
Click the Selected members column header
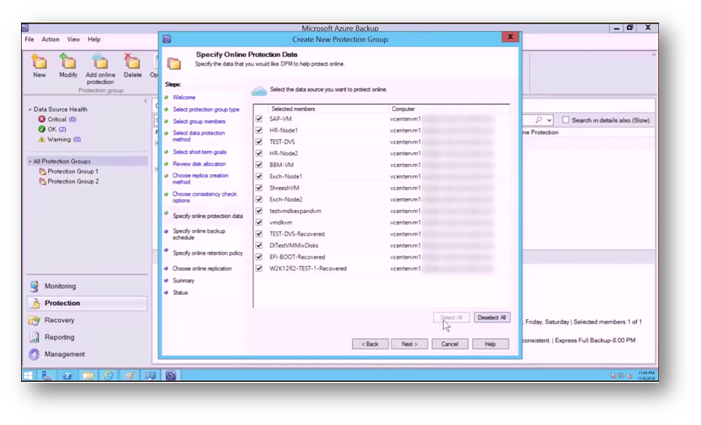click(293, 109)
